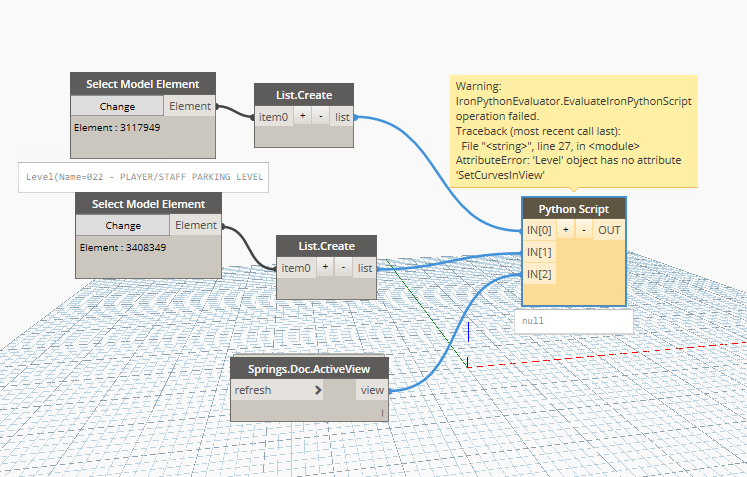Click the Element output port of node 3117949

(x=189, y=106)
